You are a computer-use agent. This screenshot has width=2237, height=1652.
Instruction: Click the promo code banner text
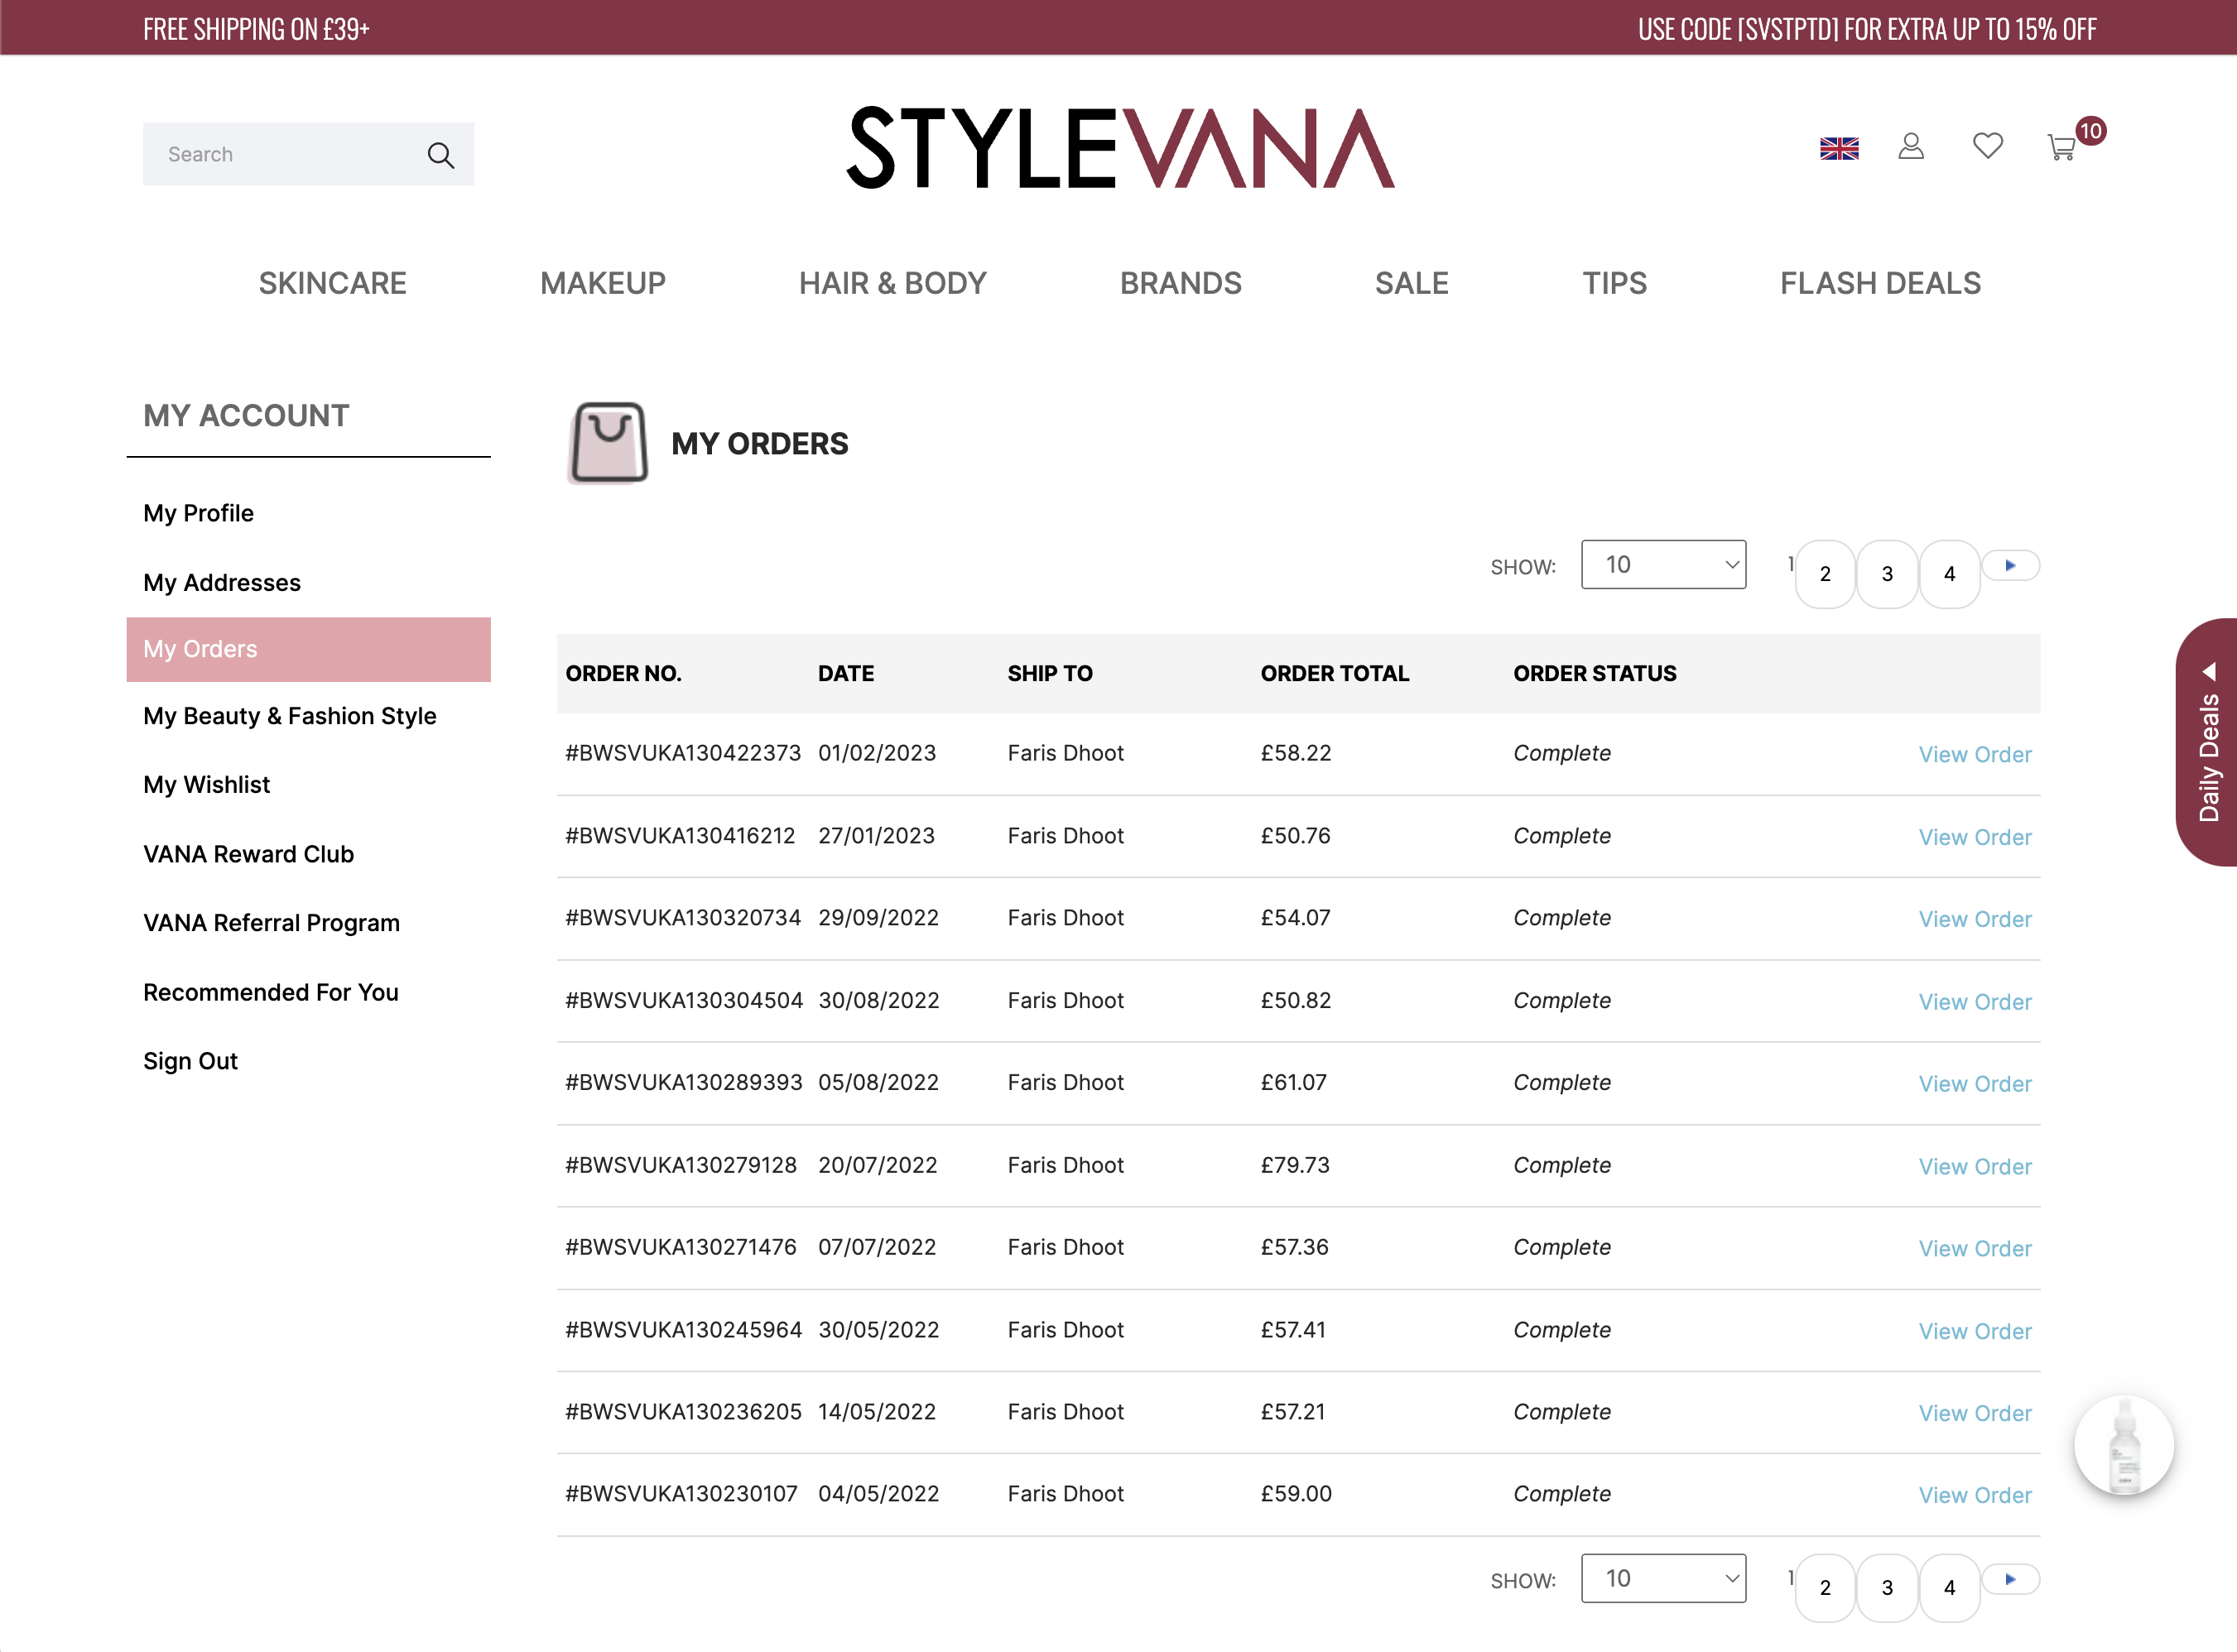click(1867, 29)
